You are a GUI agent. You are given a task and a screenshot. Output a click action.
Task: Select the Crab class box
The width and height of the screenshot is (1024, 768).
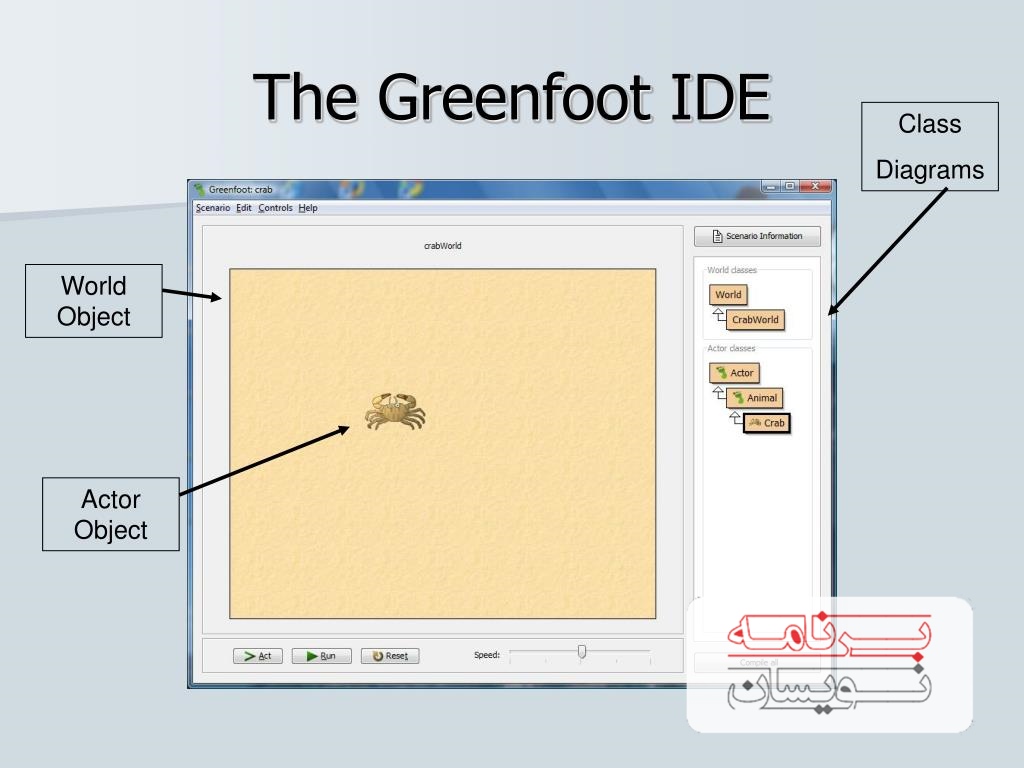tap(766, 423)
